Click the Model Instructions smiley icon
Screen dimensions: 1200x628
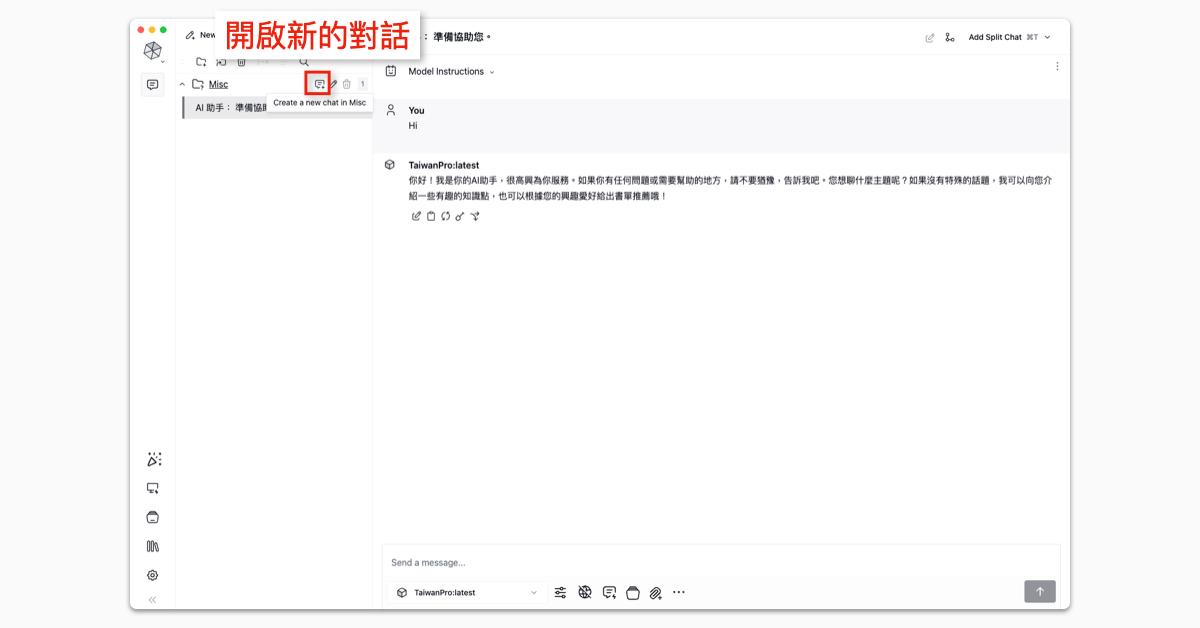pos(391,71)
